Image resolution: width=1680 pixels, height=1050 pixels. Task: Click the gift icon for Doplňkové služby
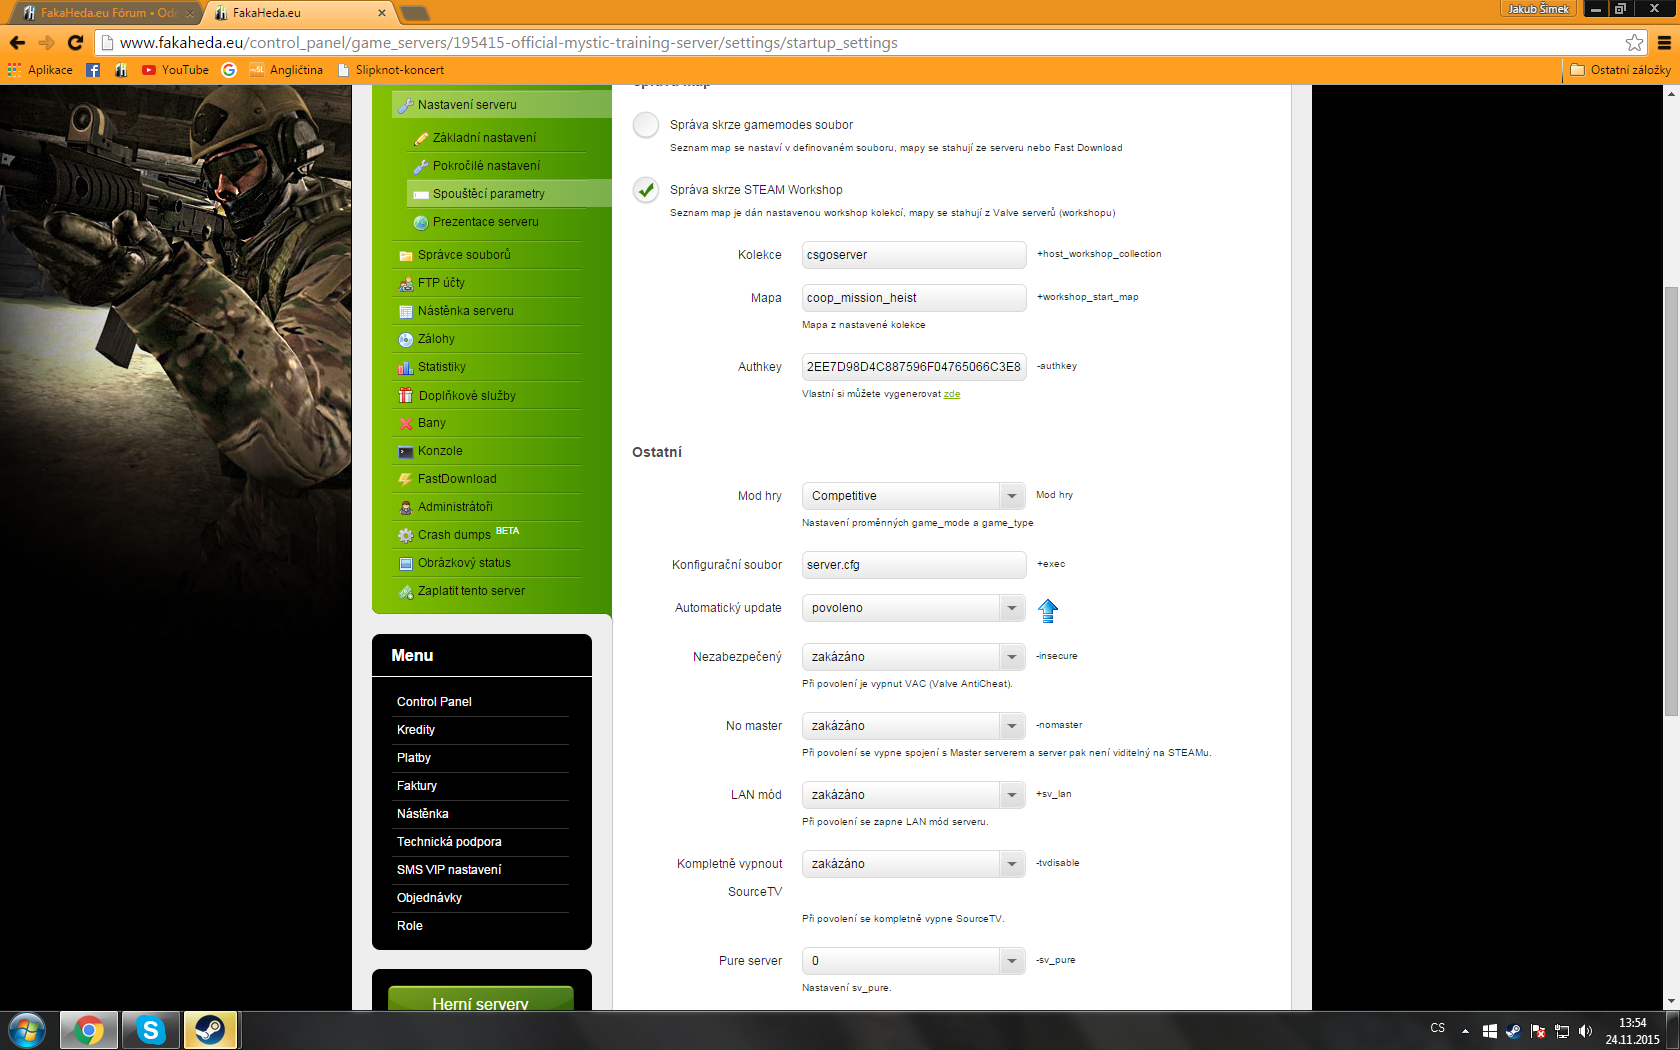click(x=406, y=395)
